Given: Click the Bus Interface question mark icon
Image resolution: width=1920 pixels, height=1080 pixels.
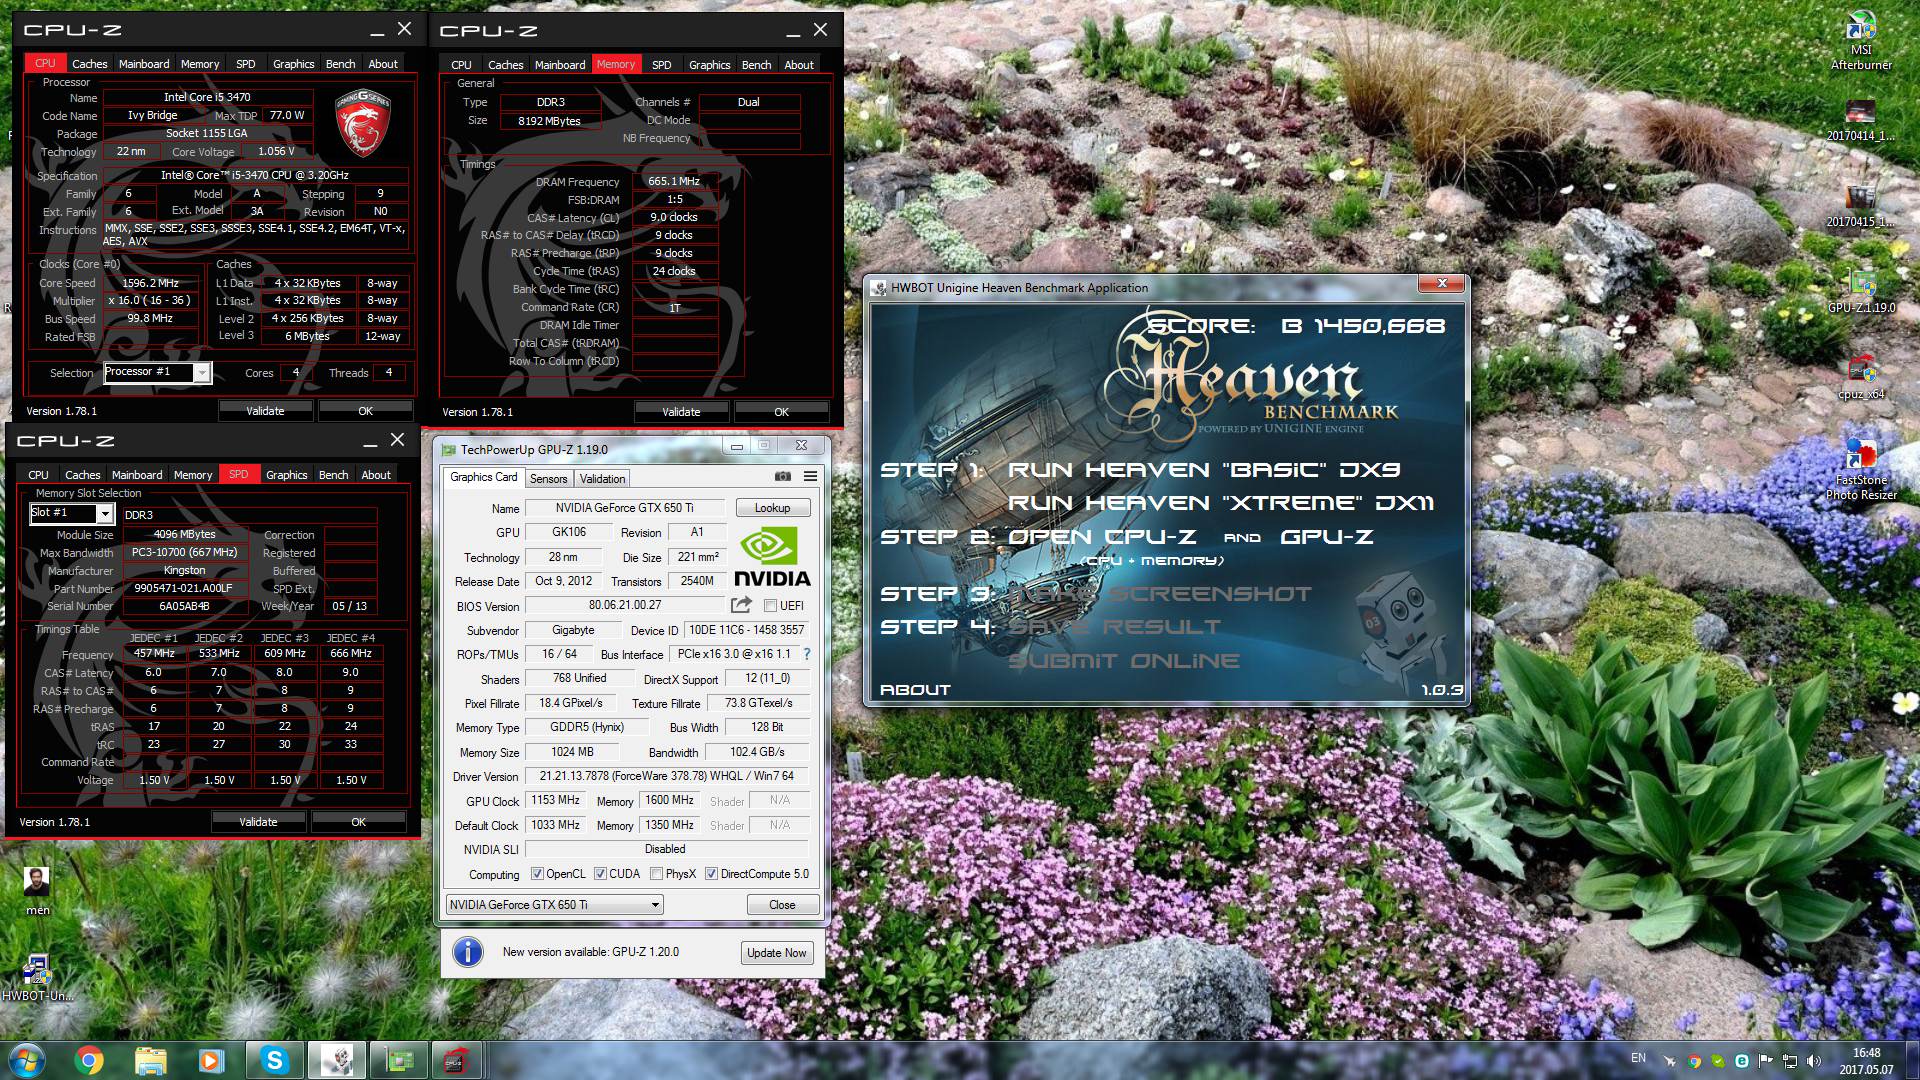Looking at the screenshot, I should click(807, 654).
